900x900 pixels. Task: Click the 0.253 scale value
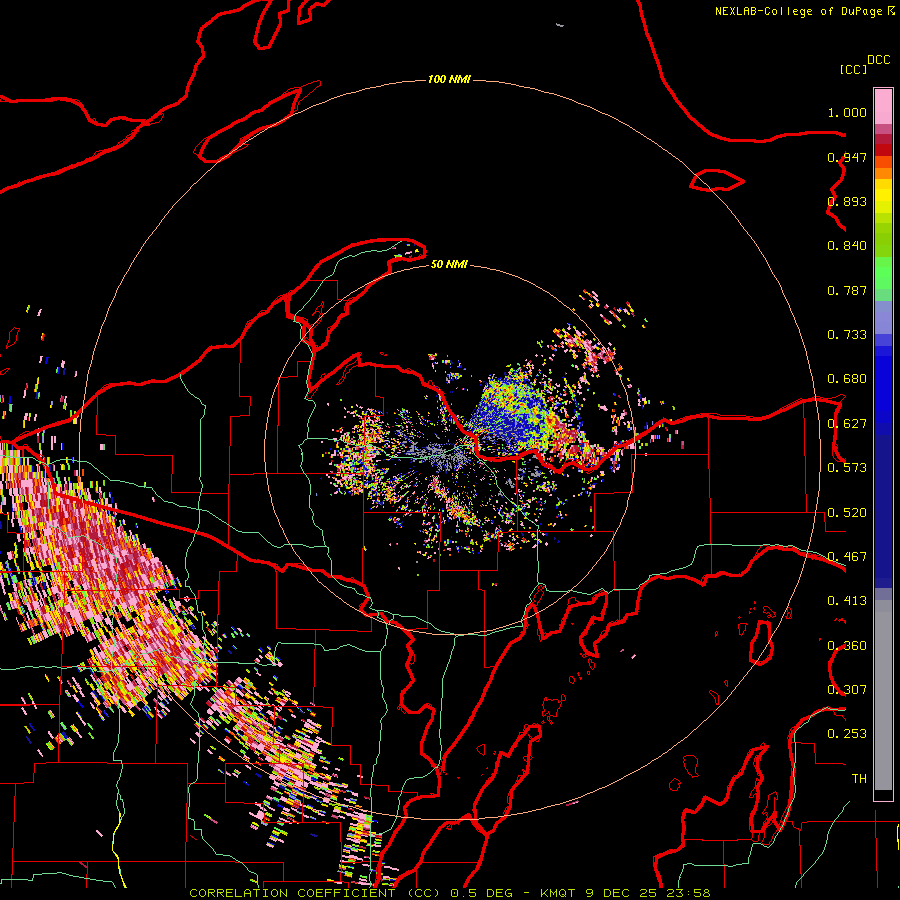[847, 734]
